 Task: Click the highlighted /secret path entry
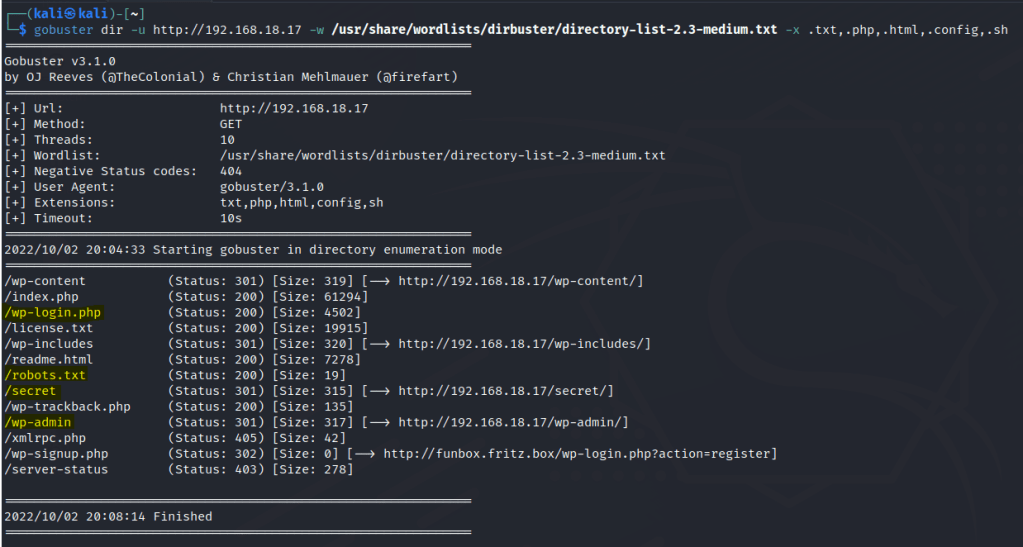(31, 391)
